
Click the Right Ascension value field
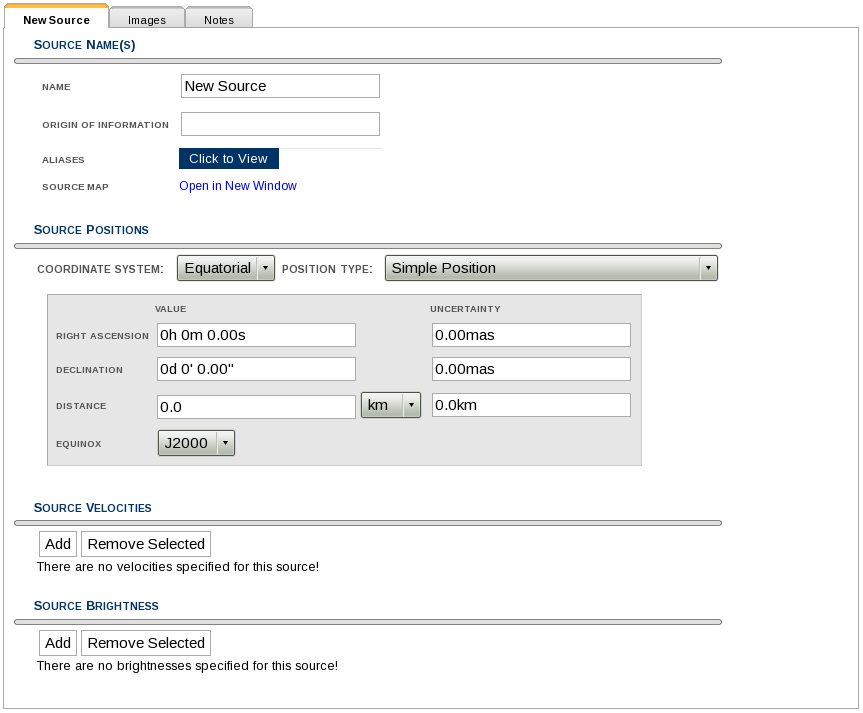pos(256,335)
